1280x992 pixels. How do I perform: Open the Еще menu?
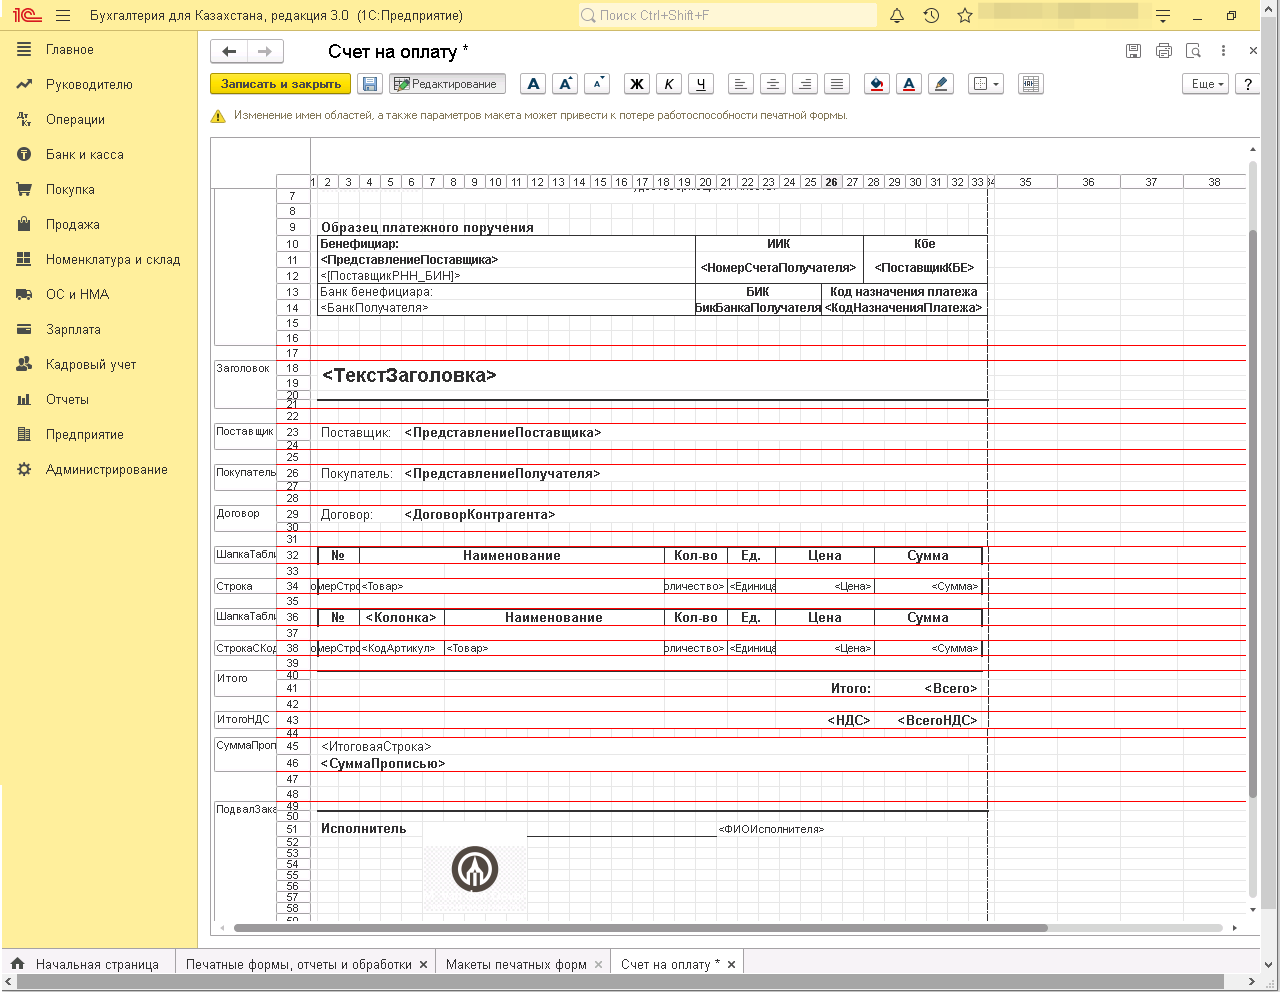[x=1207, y=84]
